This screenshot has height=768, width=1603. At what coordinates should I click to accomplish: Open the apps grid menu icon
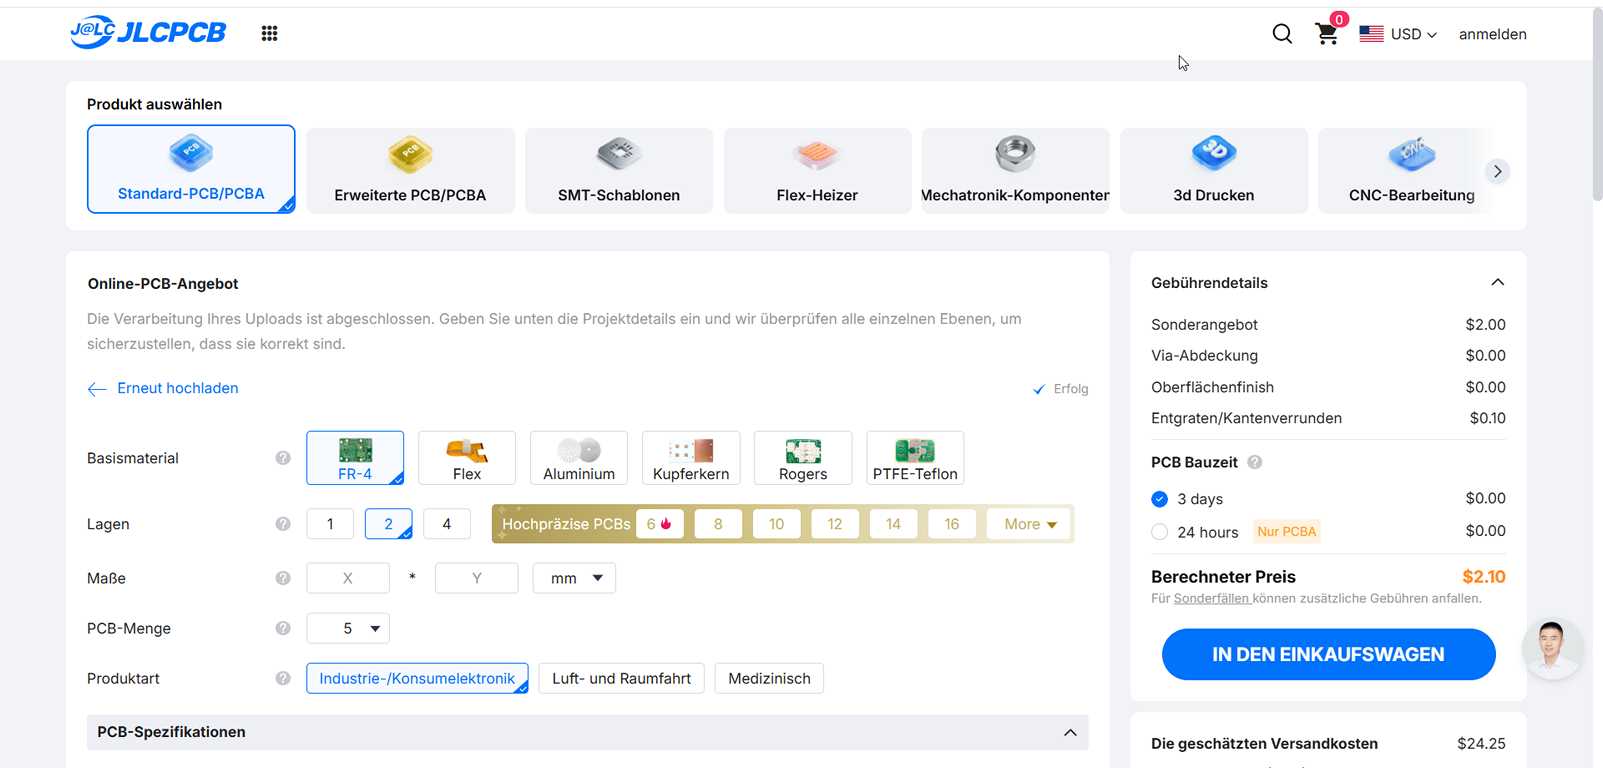coord(269,34)
